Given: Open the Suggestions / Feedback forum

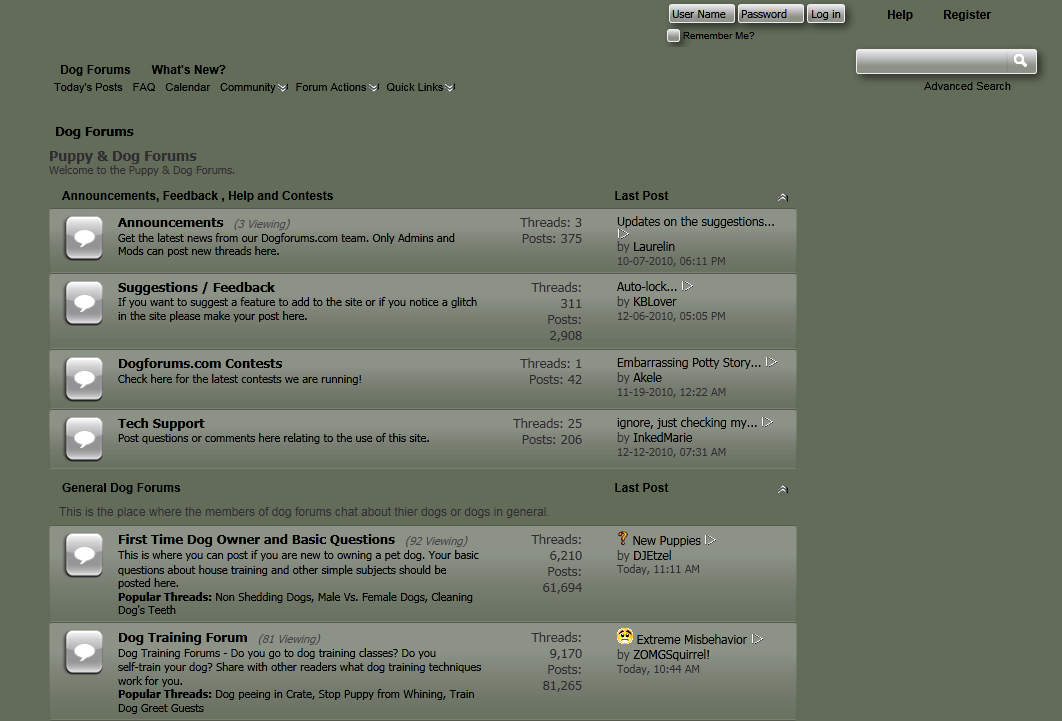Looking at the screenshot, I should tap(196, 287).
